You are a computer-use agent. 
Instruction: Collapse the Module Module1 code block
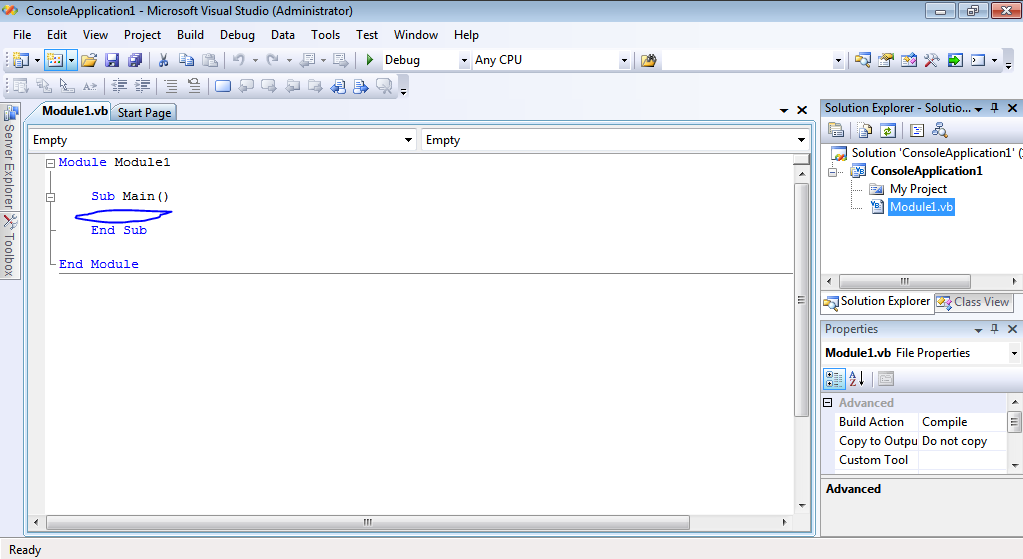pos(50,163)
